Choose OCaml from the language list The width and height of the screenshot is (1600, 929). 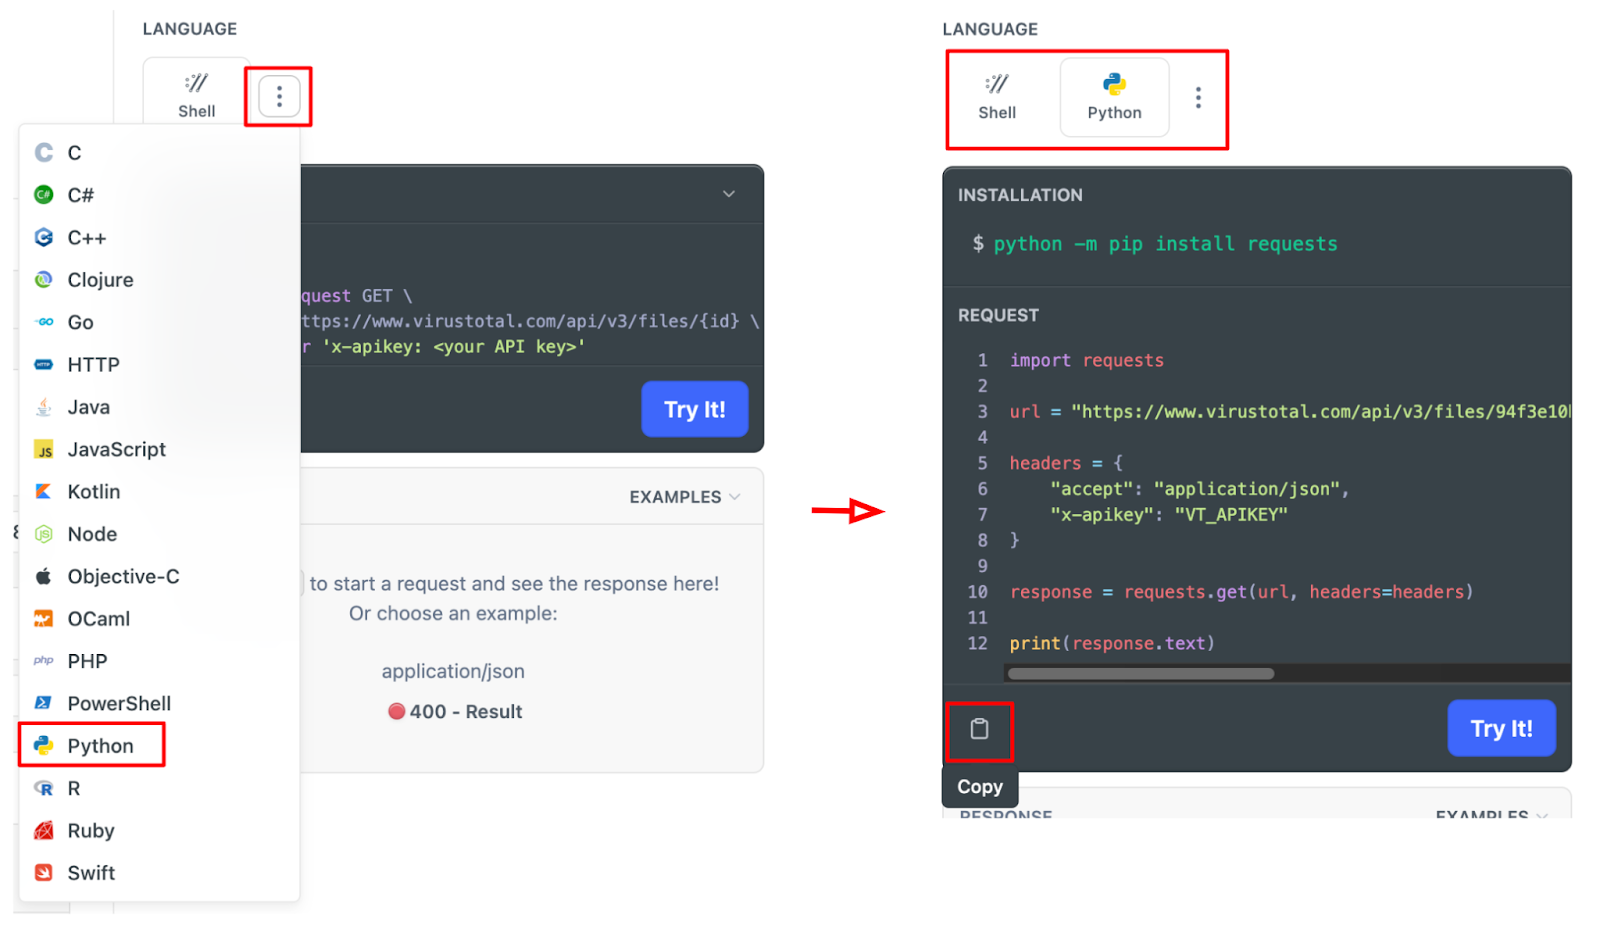[159, 619]
